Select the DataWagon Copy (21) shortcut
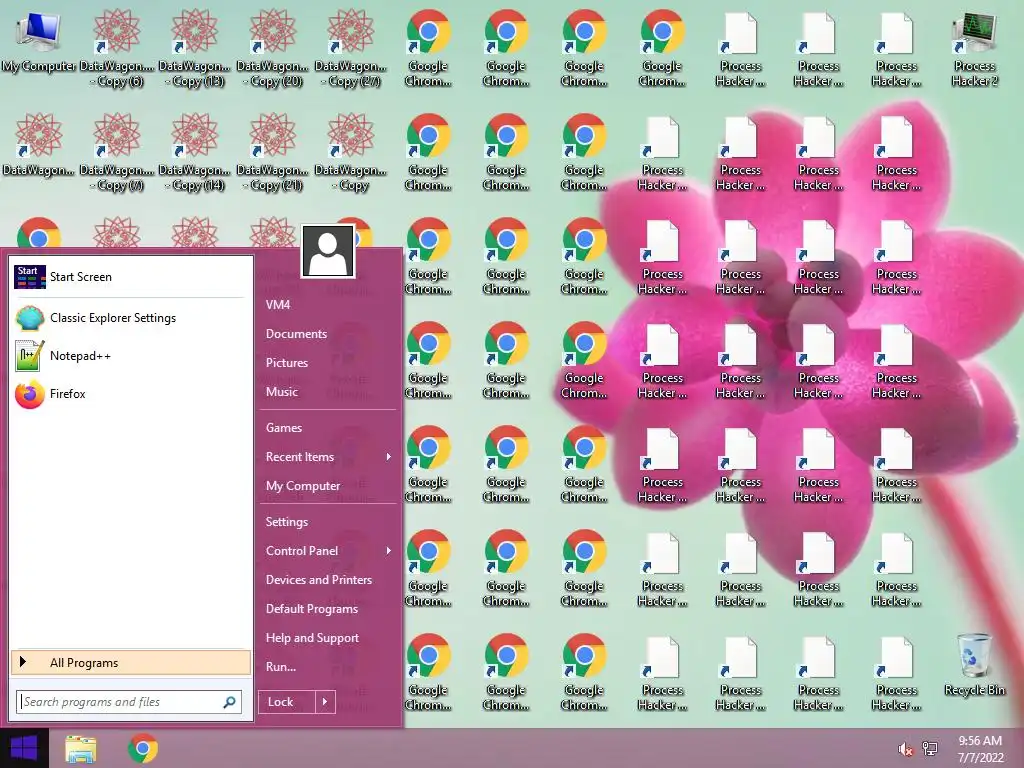This screenshot has width=1024, height=768. [273, 153]
